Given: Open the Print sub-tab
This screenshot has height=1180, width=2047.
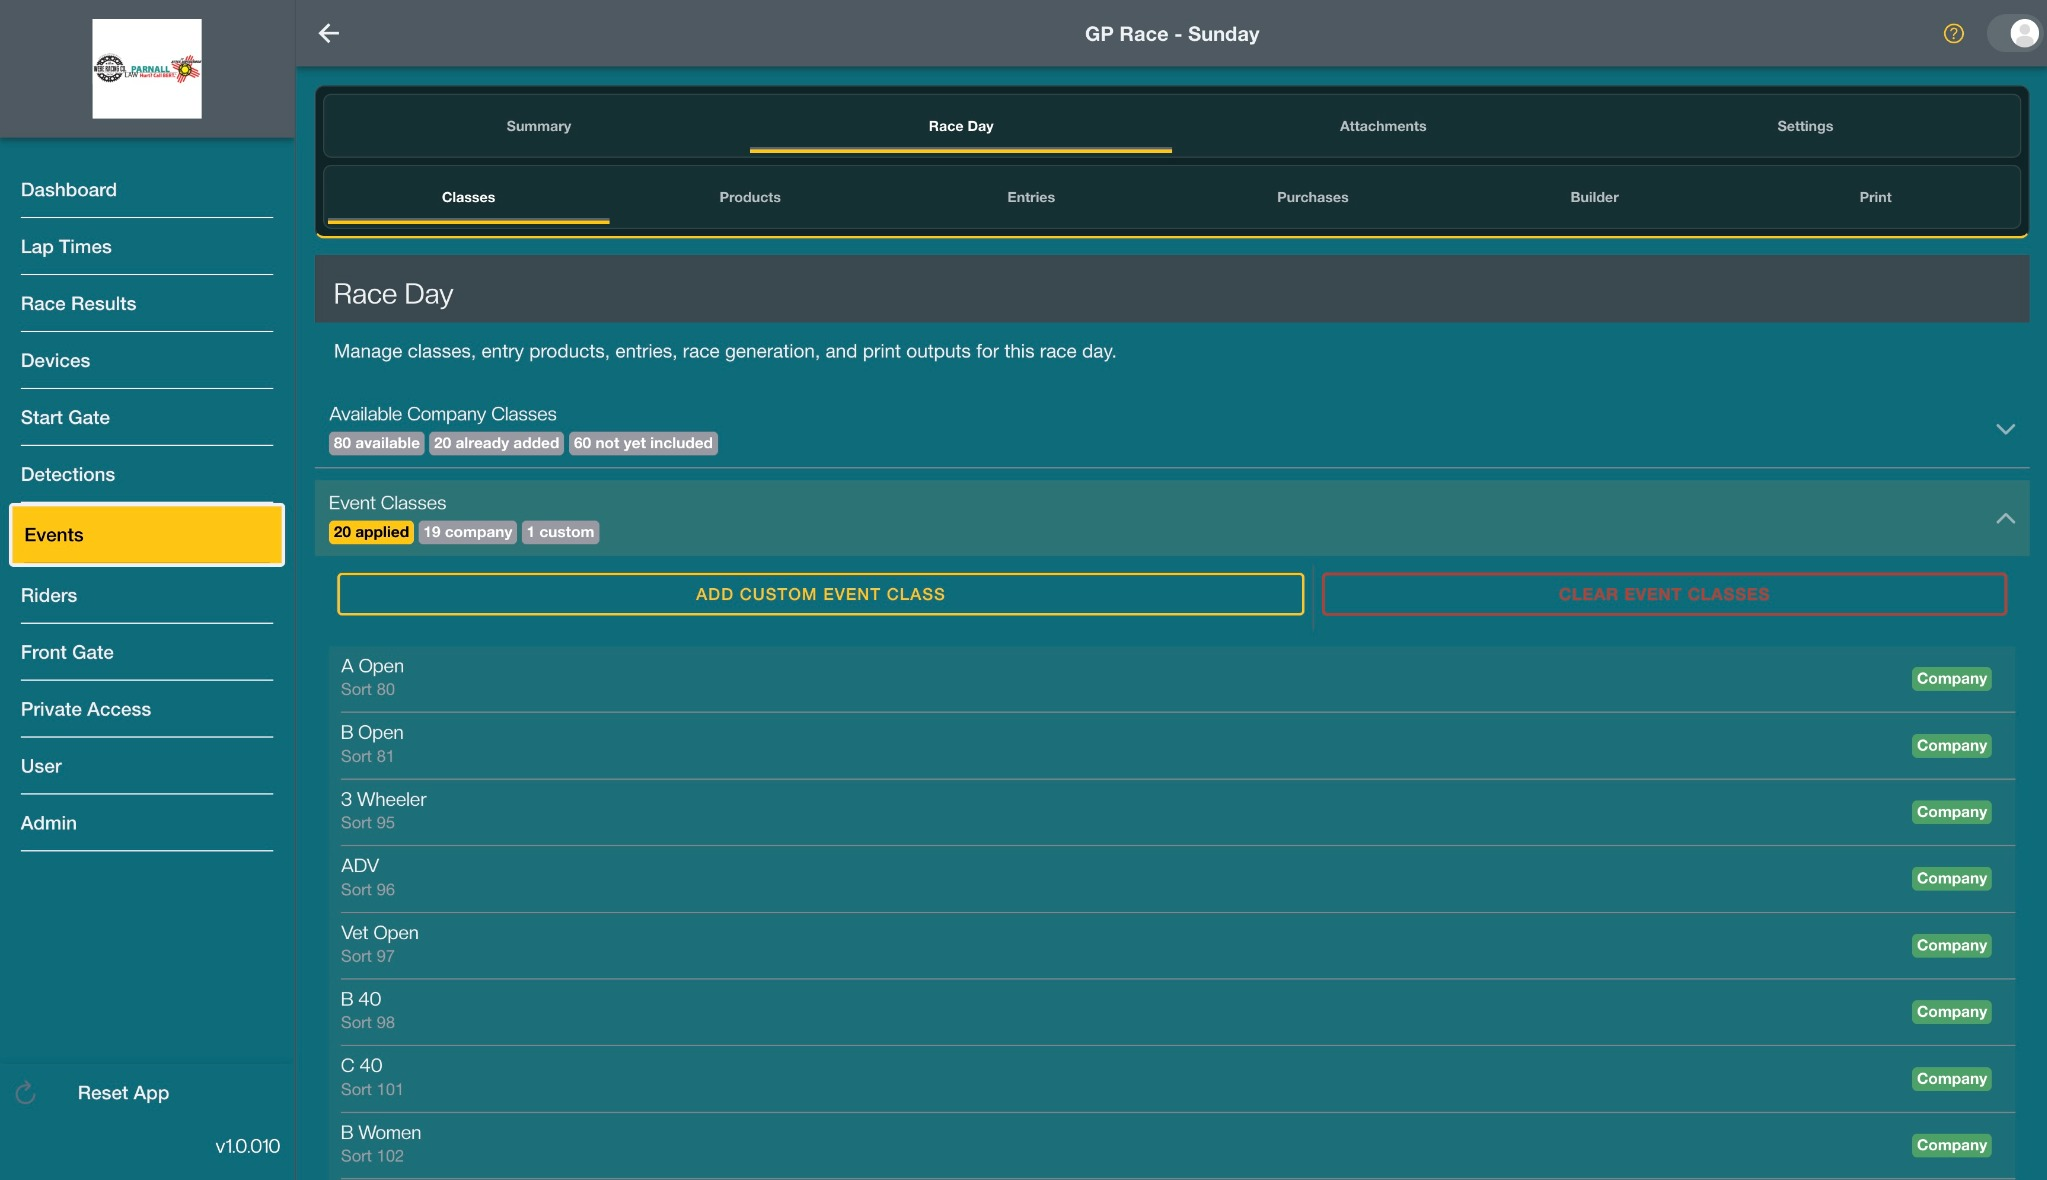Looking at the screenshot, I should tap(1875, 197).
